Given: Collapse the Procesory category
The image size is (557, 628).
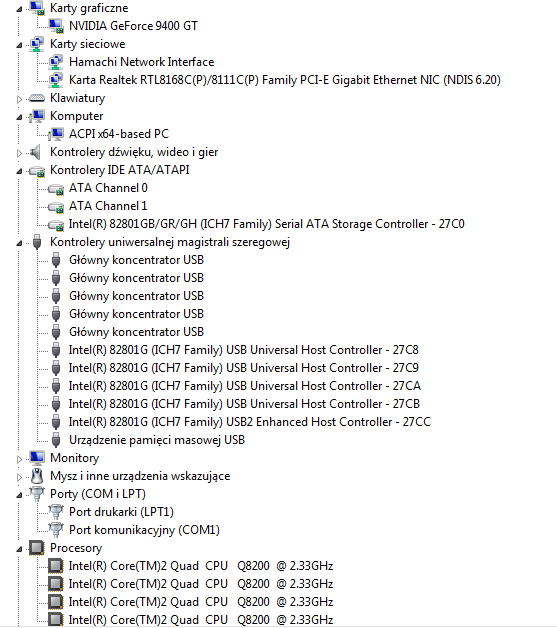Looking at the screenshot, I should click(x=19, y=549).
